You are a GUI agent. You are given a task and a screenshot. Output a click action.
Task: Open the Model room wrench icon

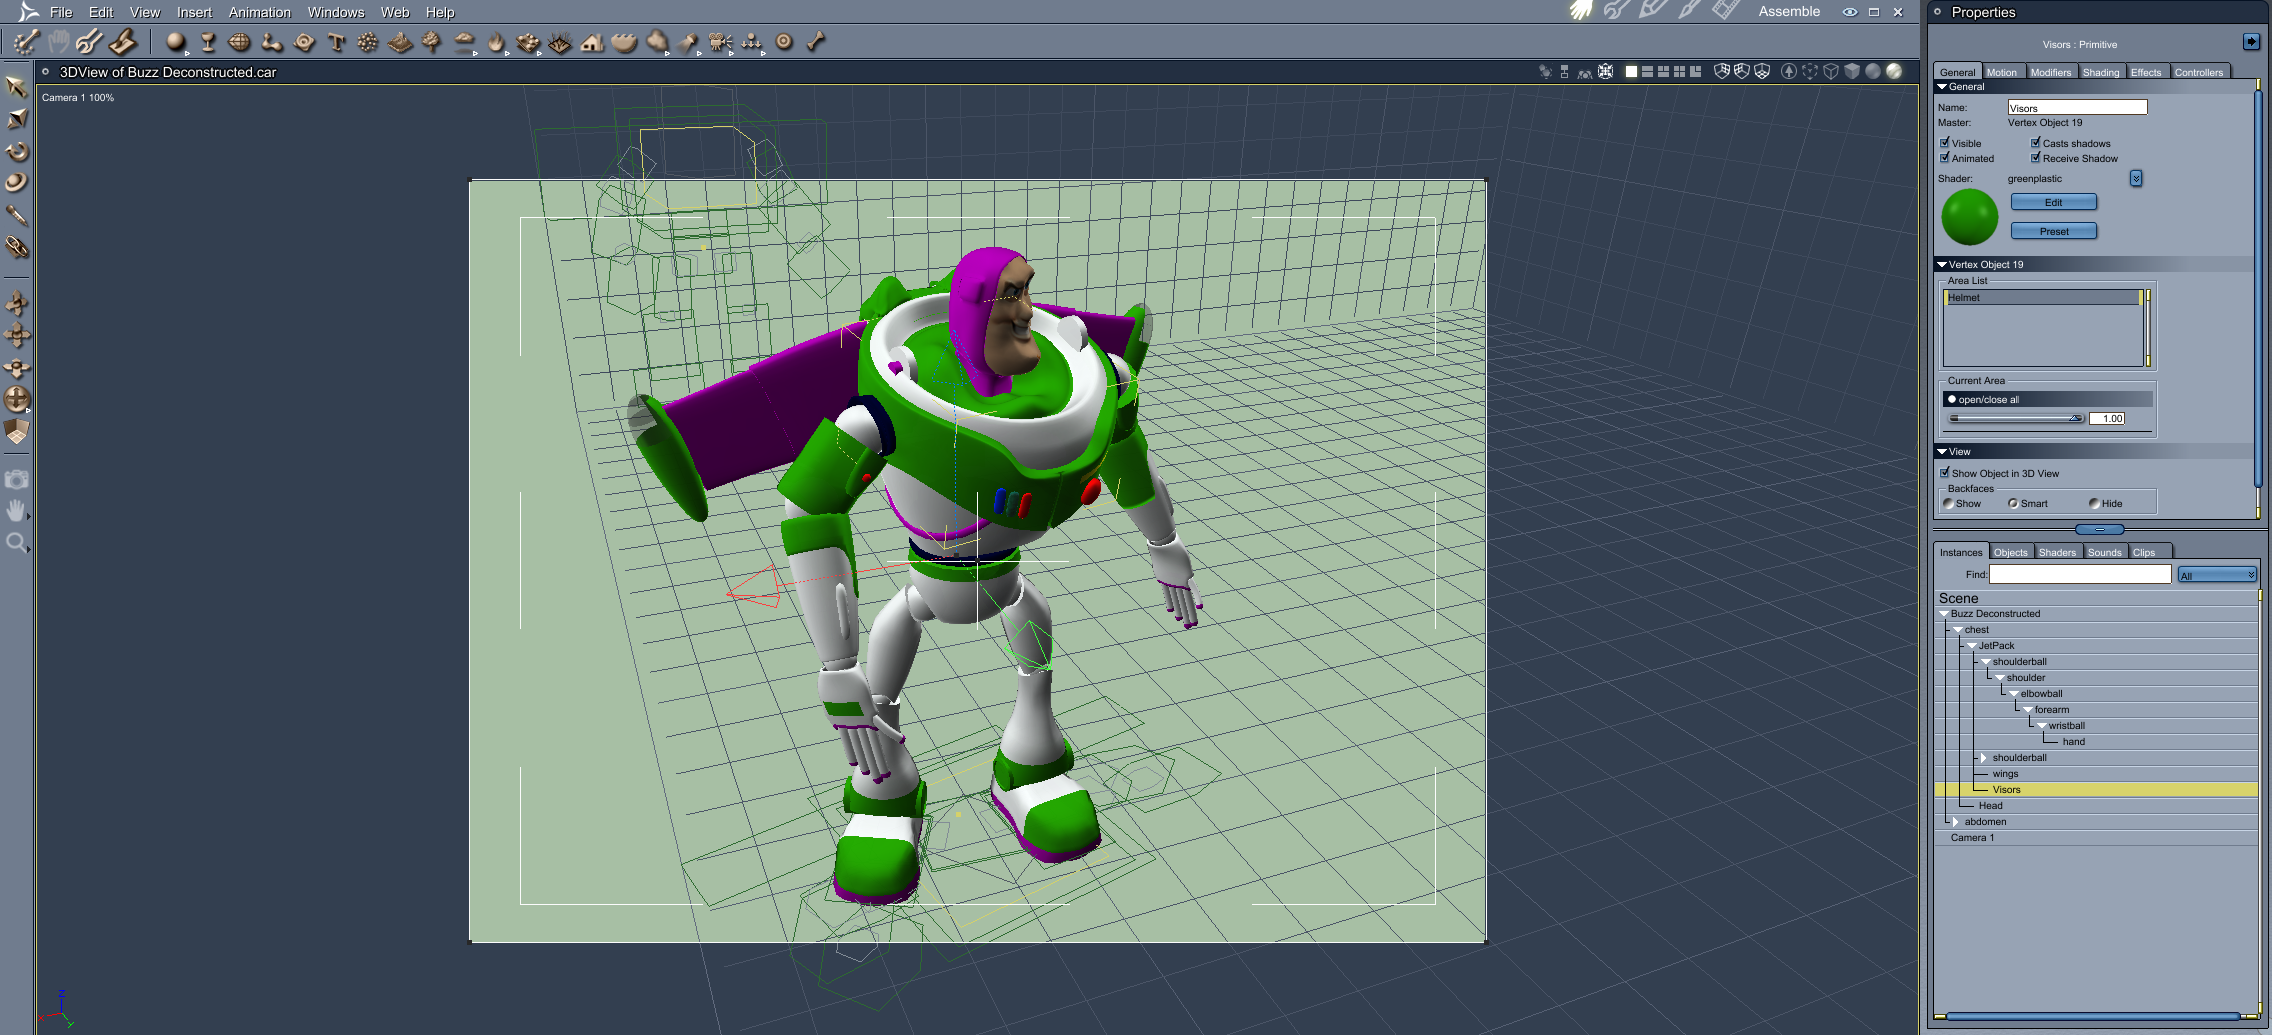pos(1616,11)
